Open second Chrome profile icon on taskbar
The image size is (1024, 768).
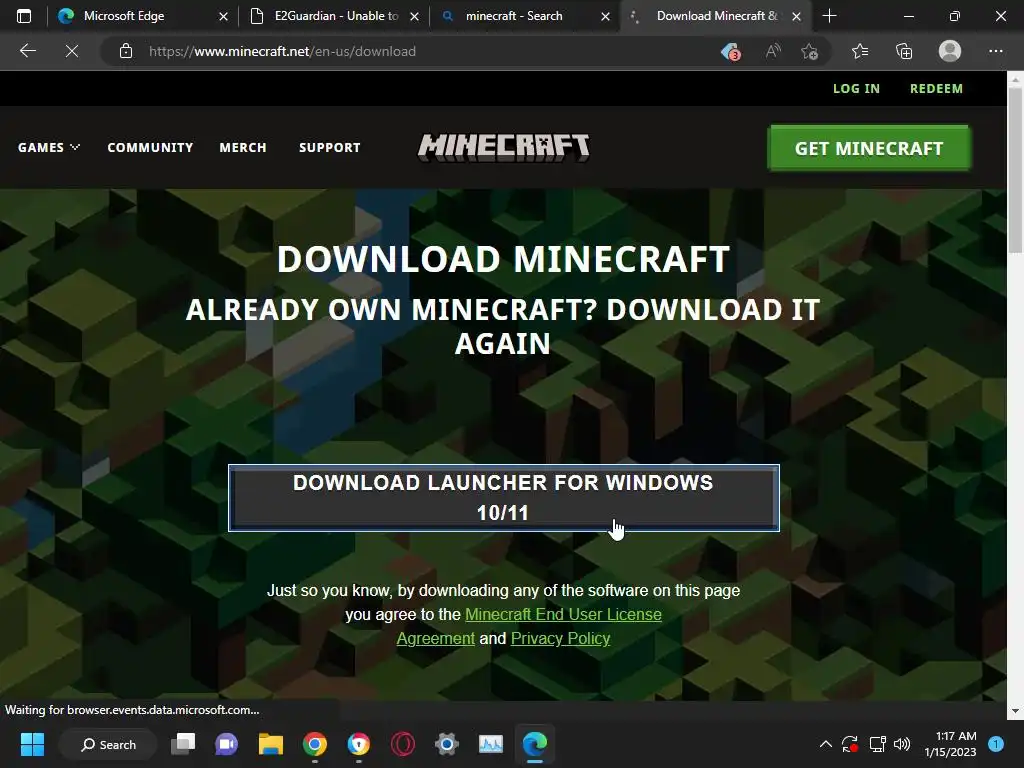pos(359,744)
